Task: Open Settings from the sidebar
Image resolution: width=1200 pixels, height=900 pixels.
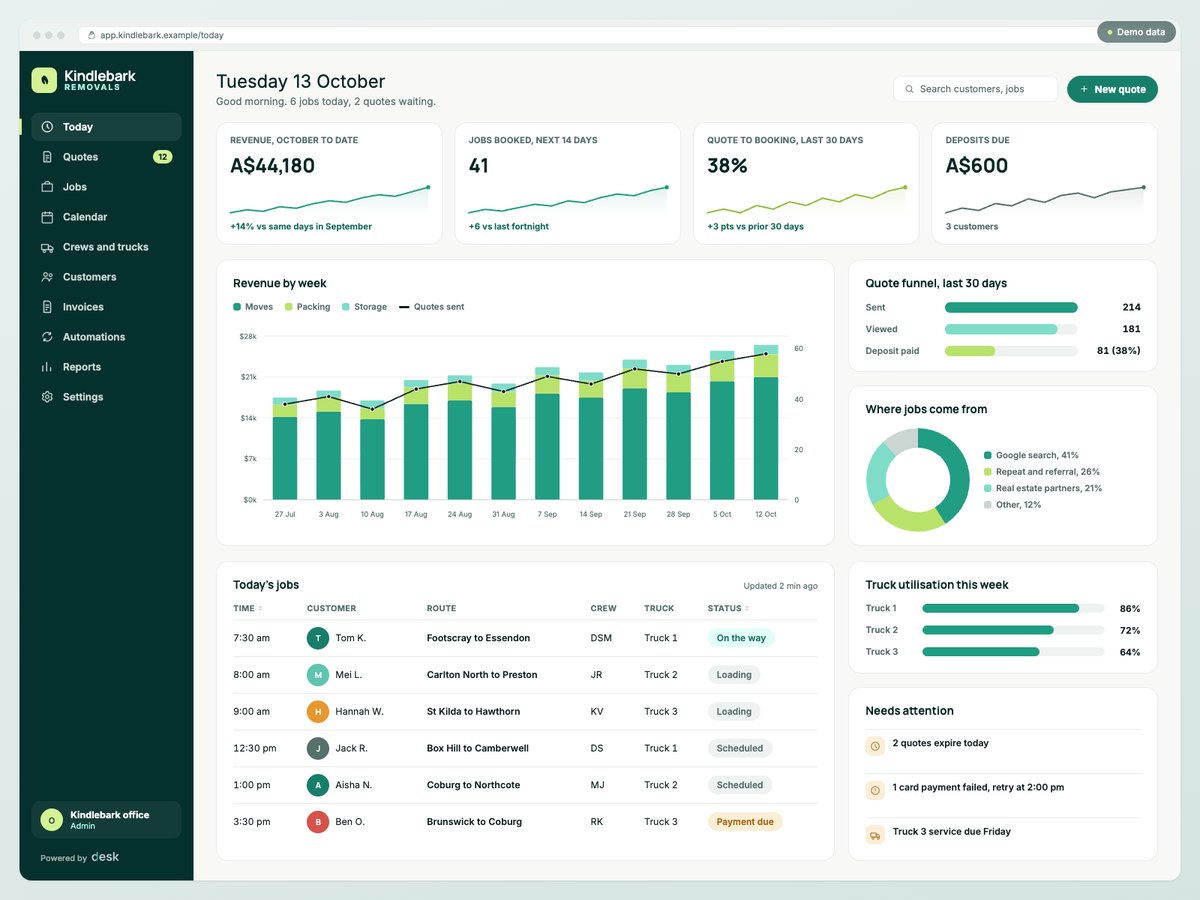Action: 106,397
